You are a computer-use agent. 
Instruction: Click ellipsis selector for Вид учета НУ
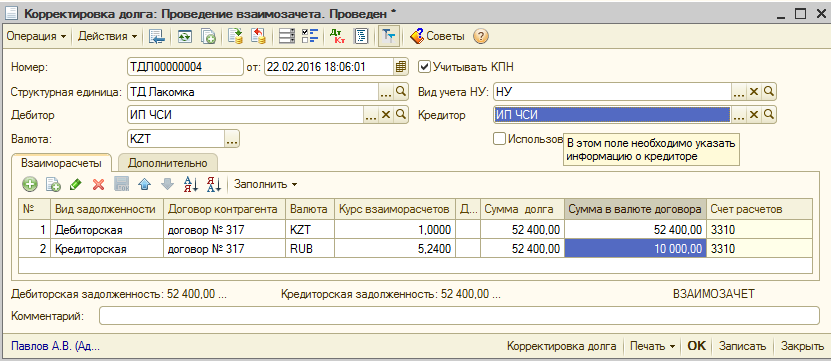click(x=739, y=92)
